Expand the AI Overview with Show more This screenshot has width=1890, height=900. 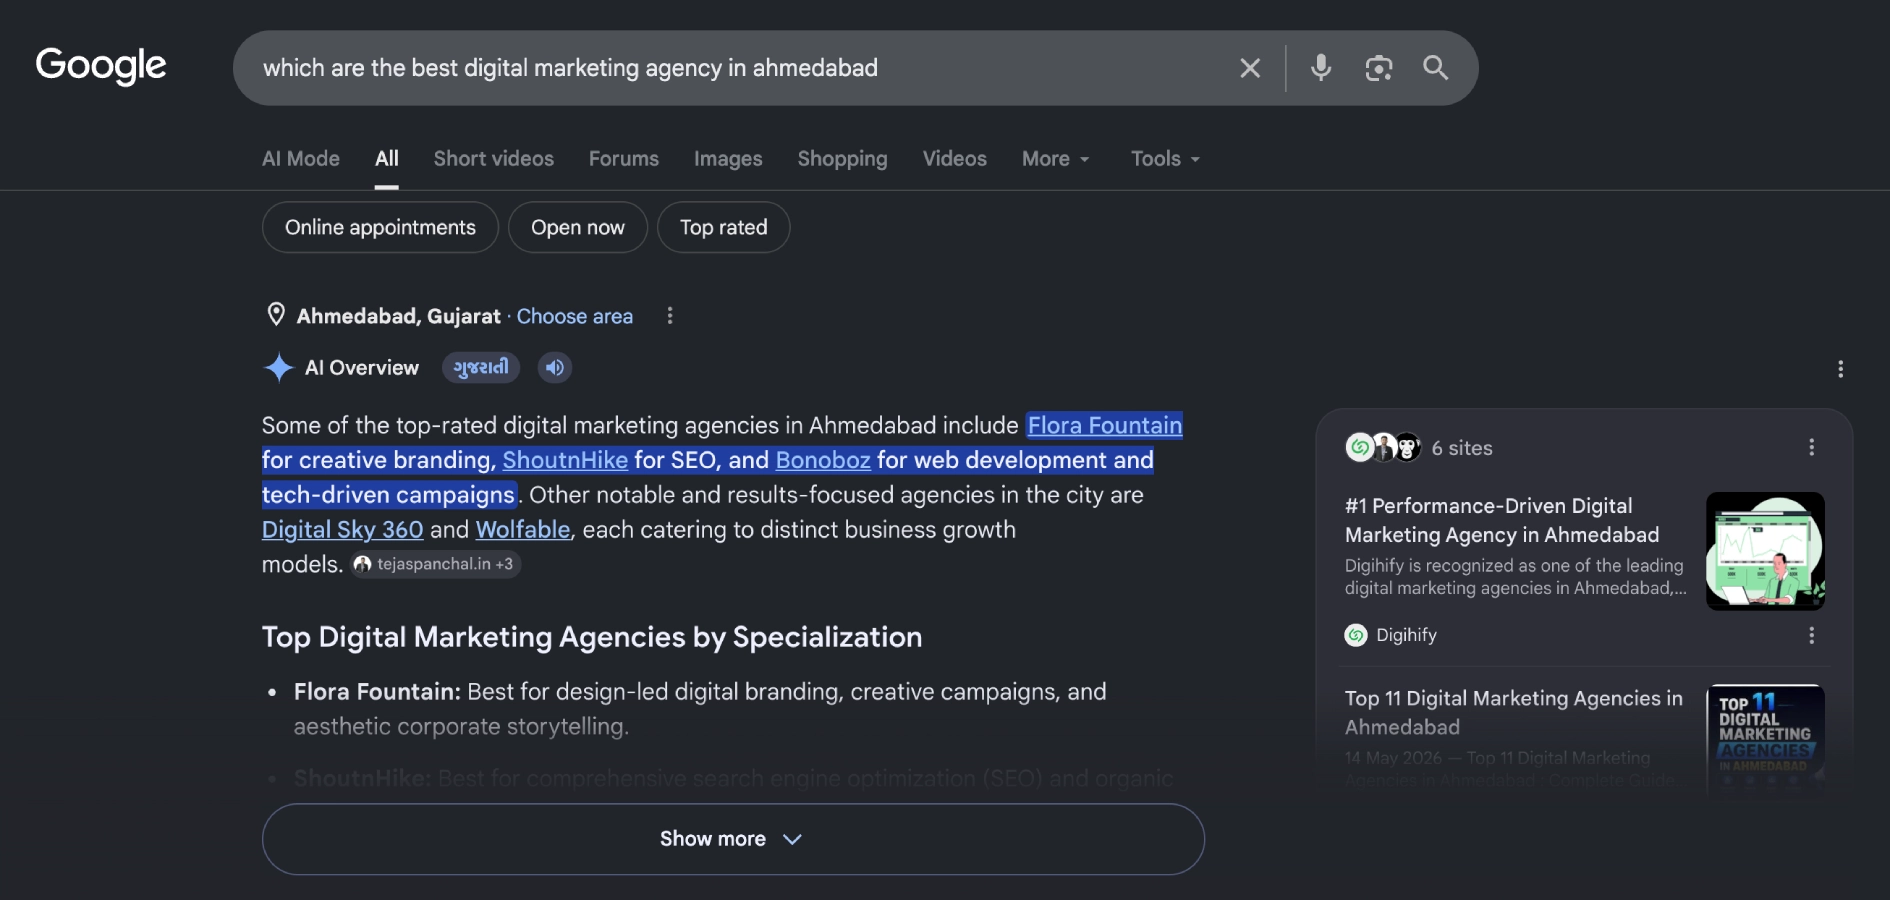pyautogui.click(x=733, y=839)
